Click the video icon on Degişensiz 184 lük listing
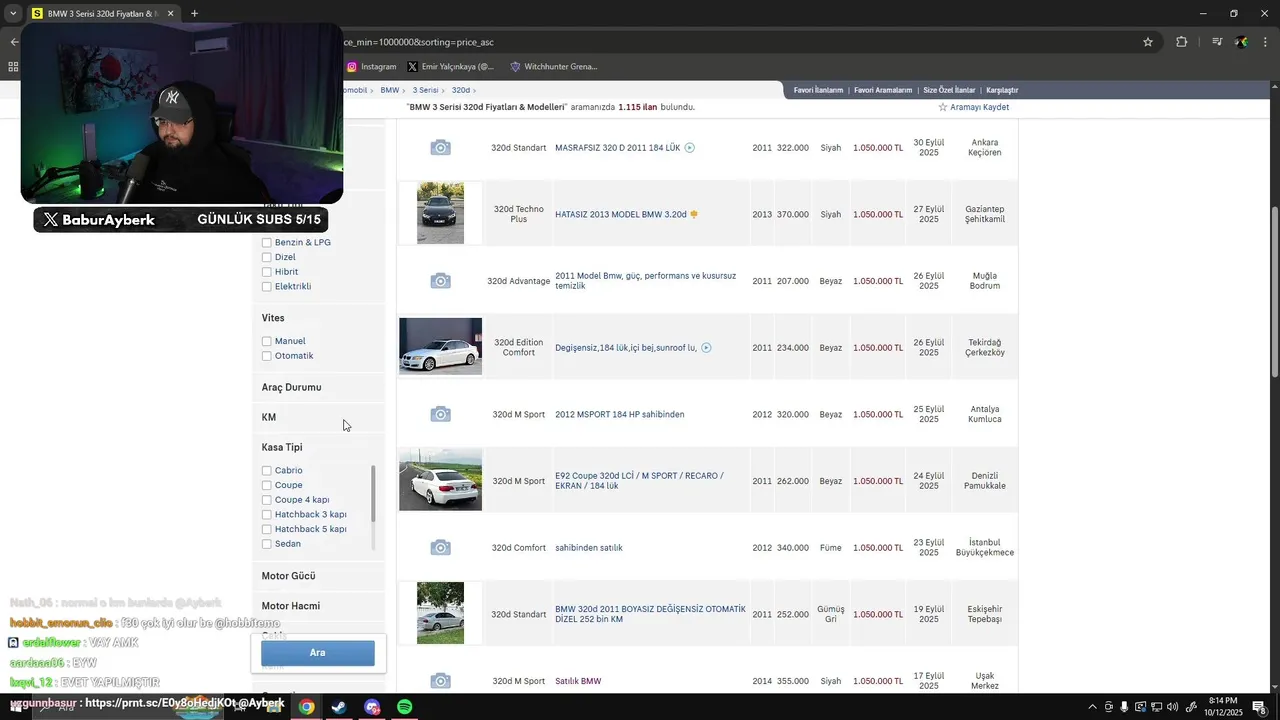1280x720 pixels. (x=706, y=348)
